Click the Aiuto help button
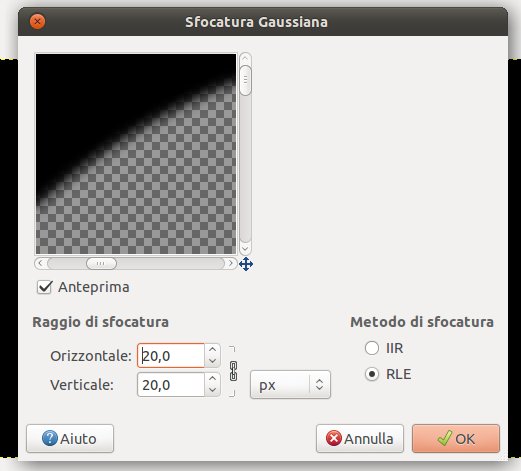The width and height of the screenshot is (521, 471). click(x=70, y=439)
